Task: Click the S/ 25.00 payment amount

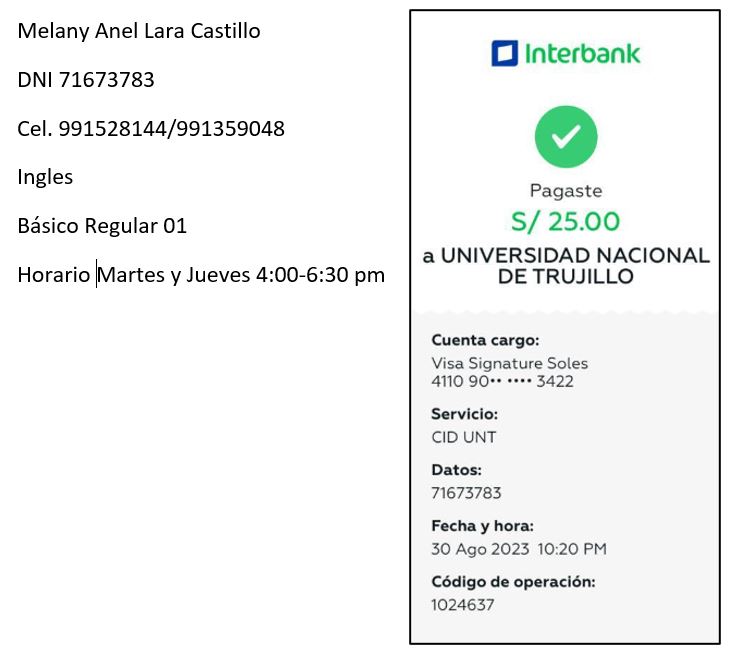Action: (565, 221)
